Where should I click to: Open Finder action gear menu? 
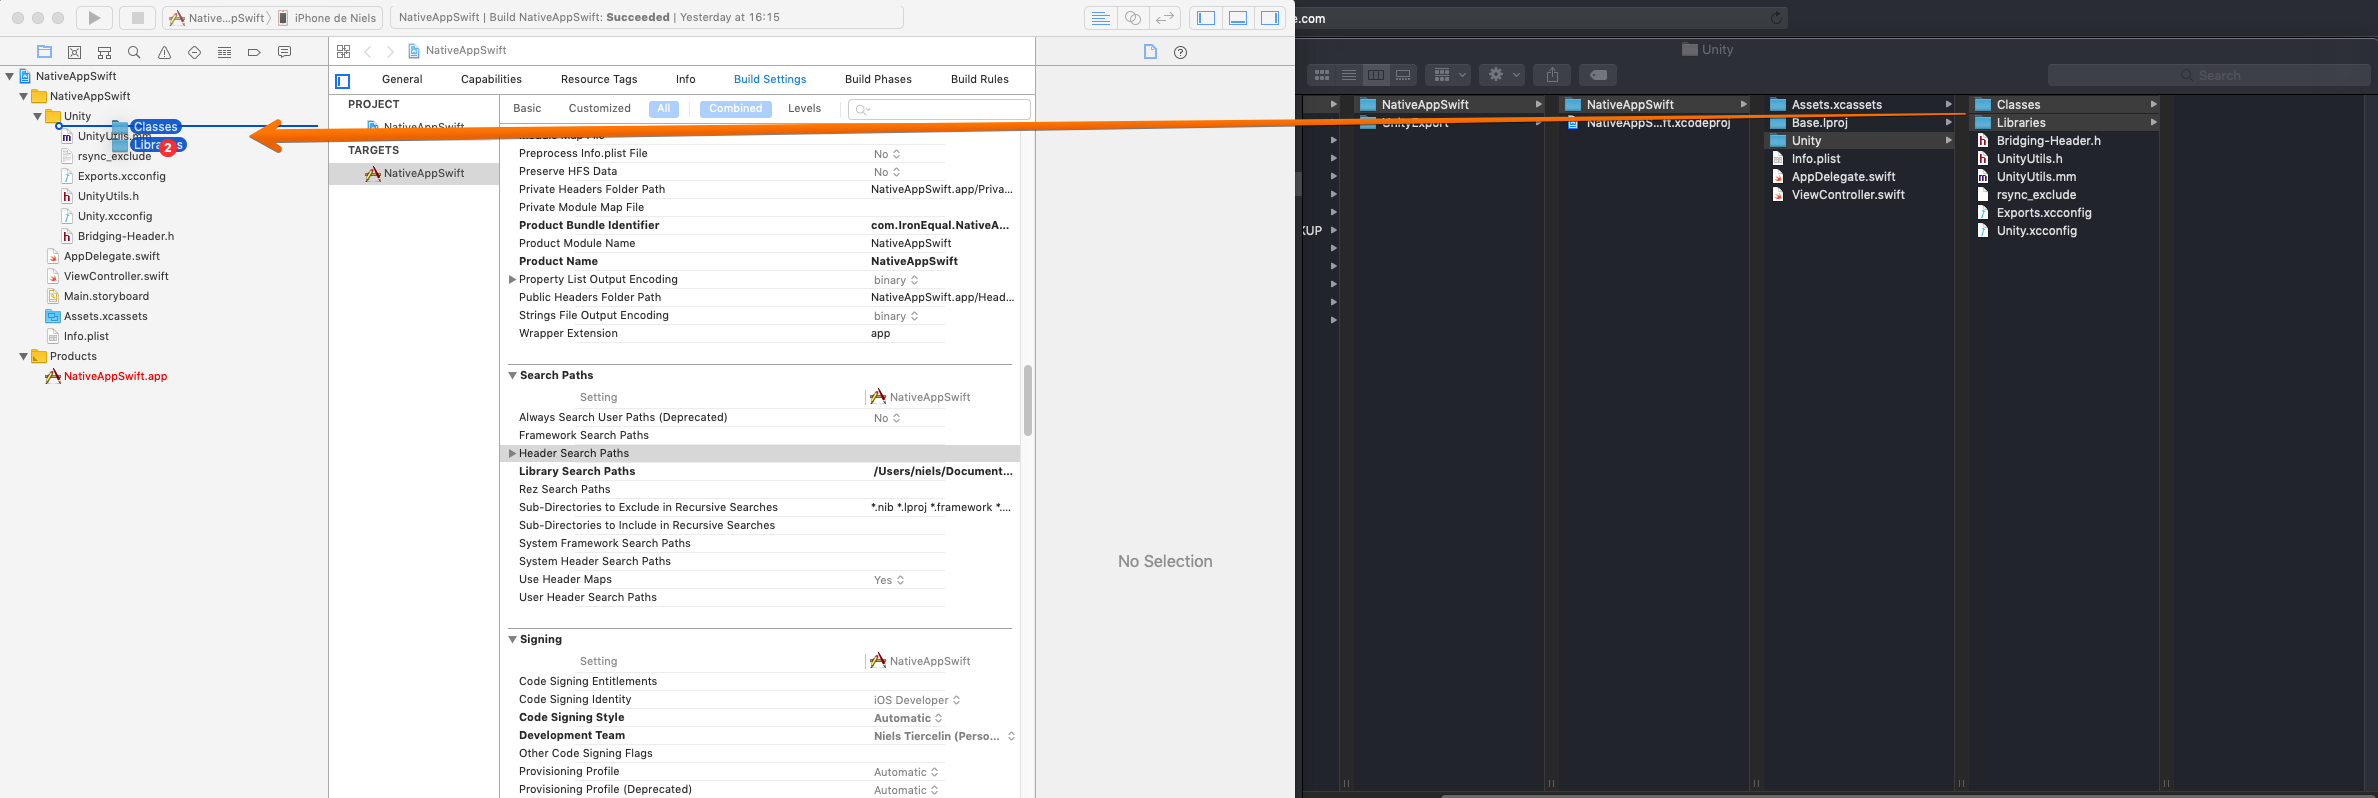tap(1503, 75)
